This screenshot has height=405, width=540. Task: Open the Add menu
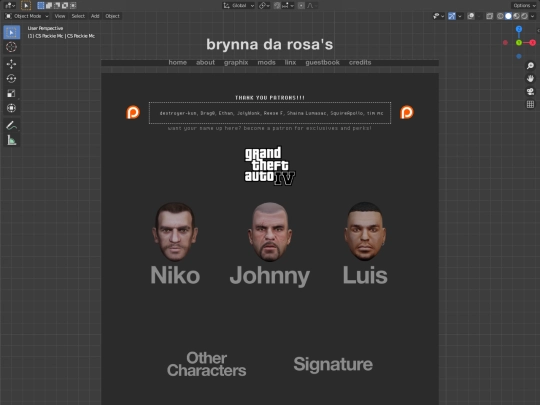[x=95, y=16]
